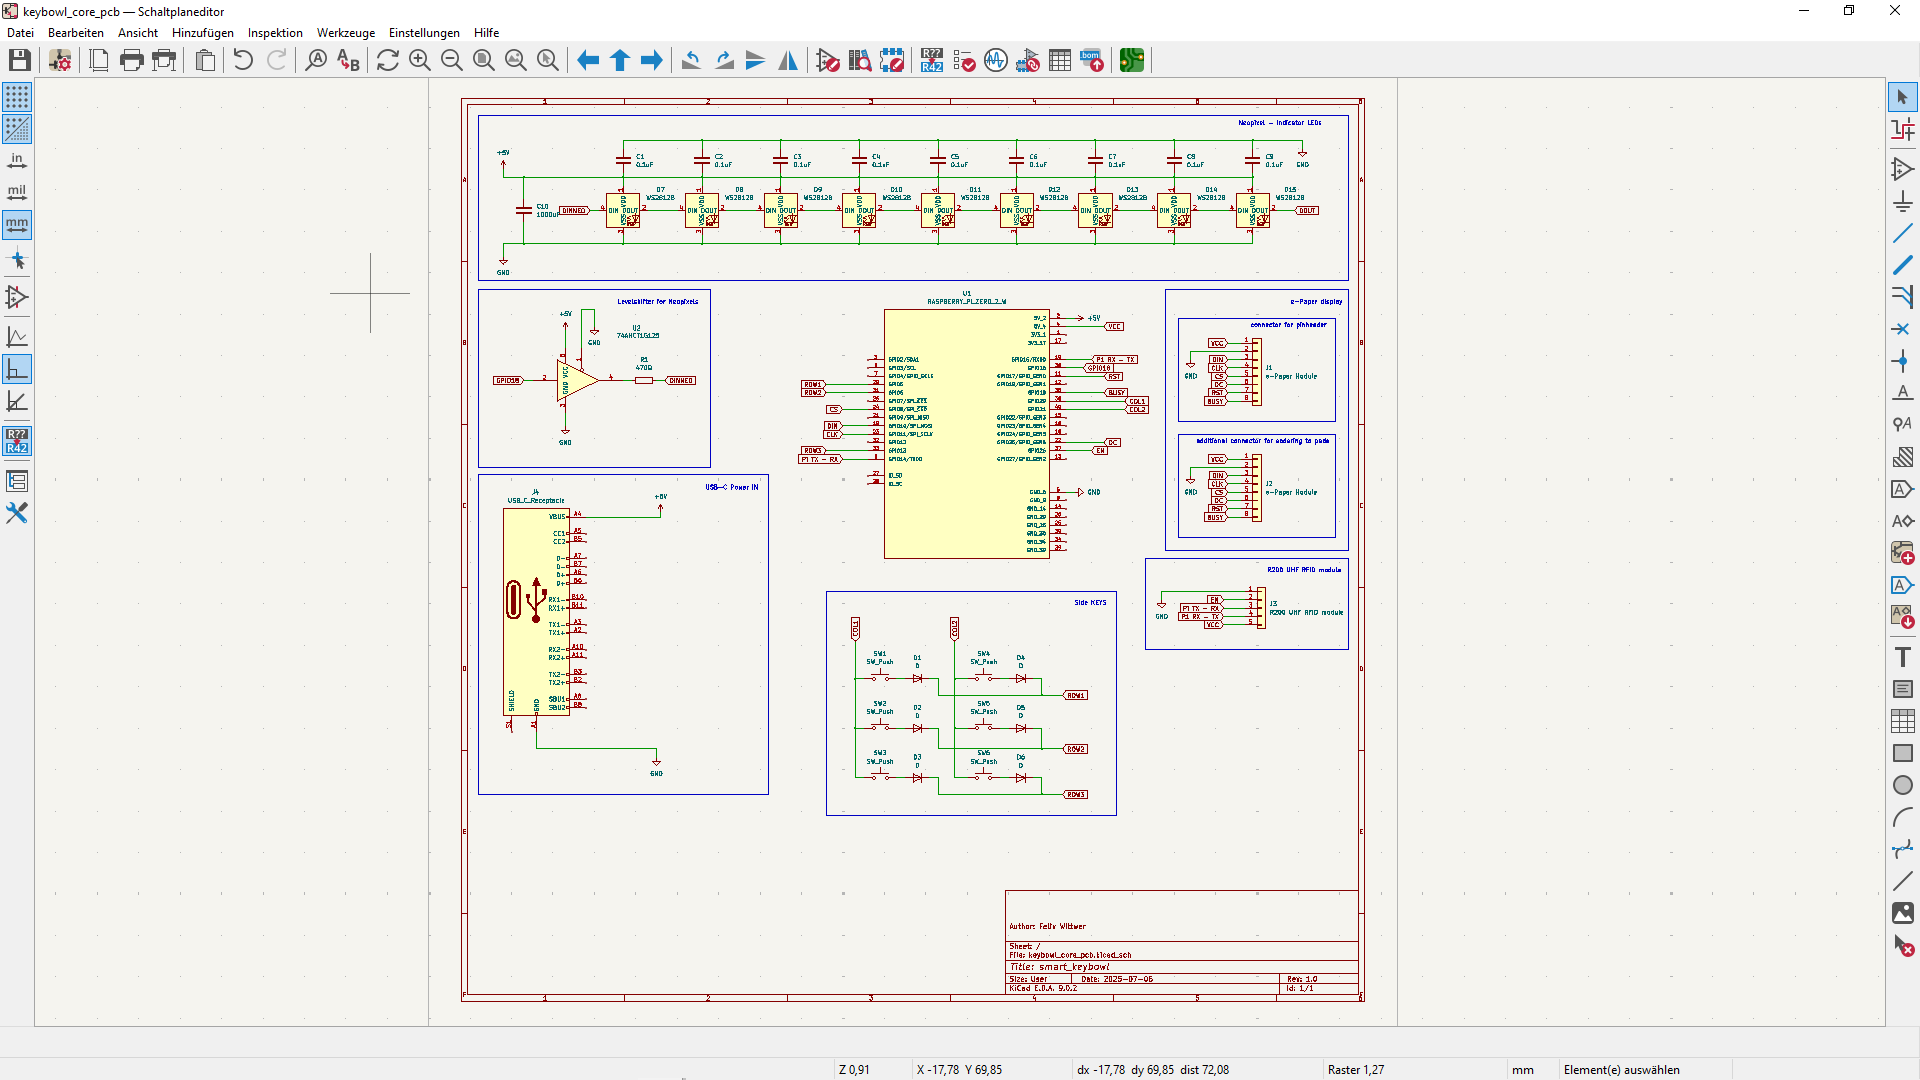Image resolution: width=1920 pixels, height=1080 pixels.
Task: Open the Hinzufügen menu
Action: [203, 33]
